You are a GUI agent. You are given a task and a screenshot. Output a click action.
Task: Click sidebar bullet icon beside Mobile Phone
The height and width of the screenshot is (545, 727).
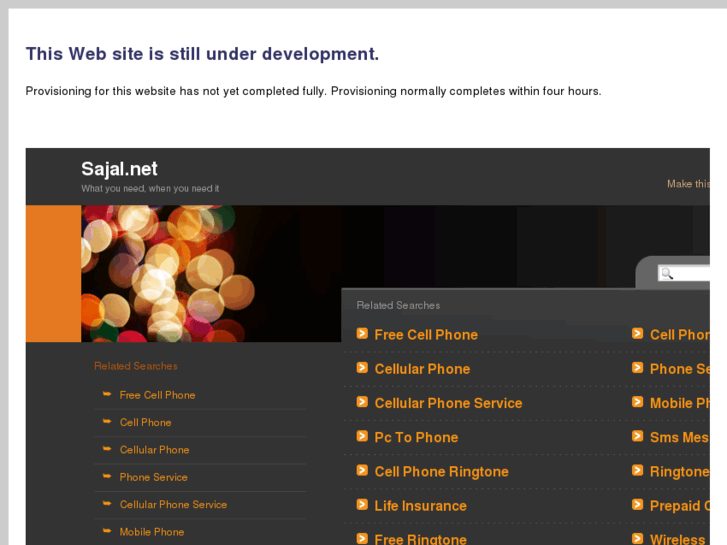(x=107, y=531)
